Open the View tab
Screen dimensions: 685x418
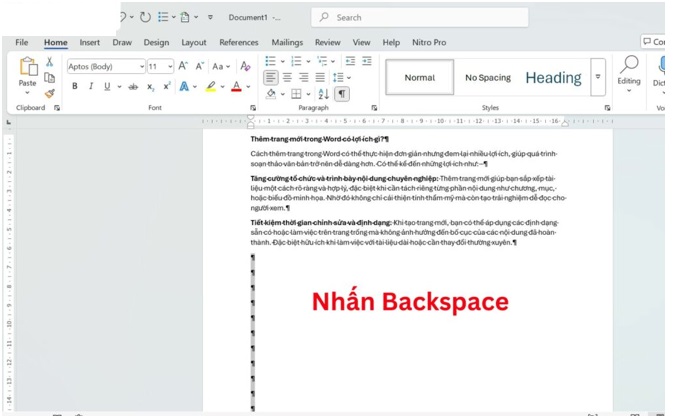361,42
